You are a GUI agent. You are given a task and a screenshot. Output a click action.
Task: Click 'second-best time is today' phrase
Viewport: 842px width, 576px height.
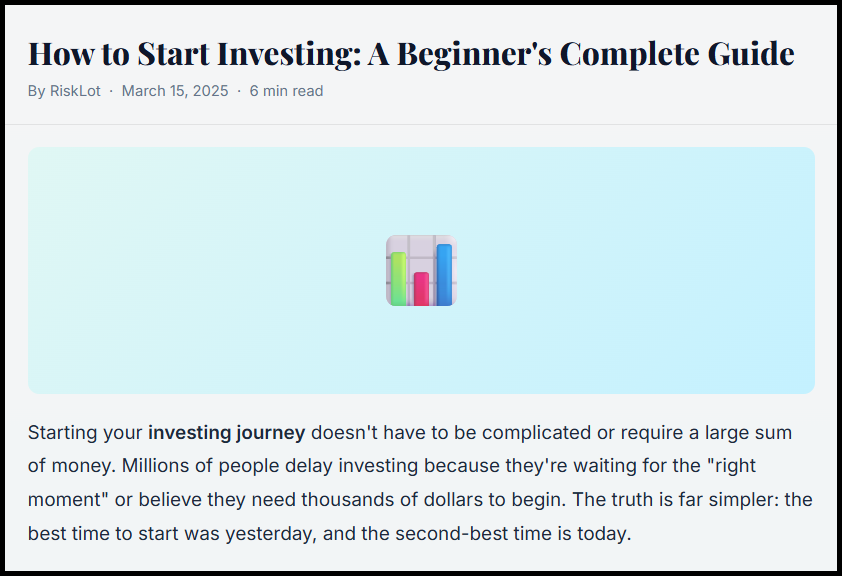point(513,534)
